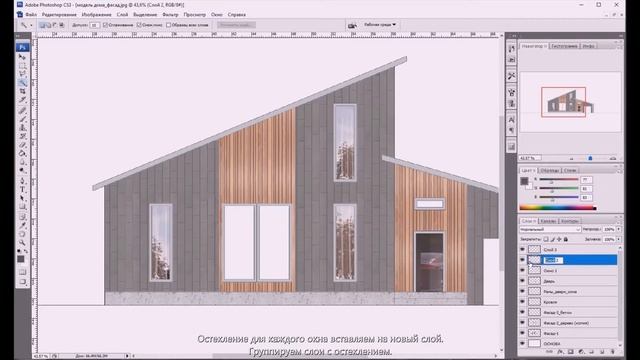Click the delete layer trash icon
Screen dimensions: 640x360
[x=612, y=351]
